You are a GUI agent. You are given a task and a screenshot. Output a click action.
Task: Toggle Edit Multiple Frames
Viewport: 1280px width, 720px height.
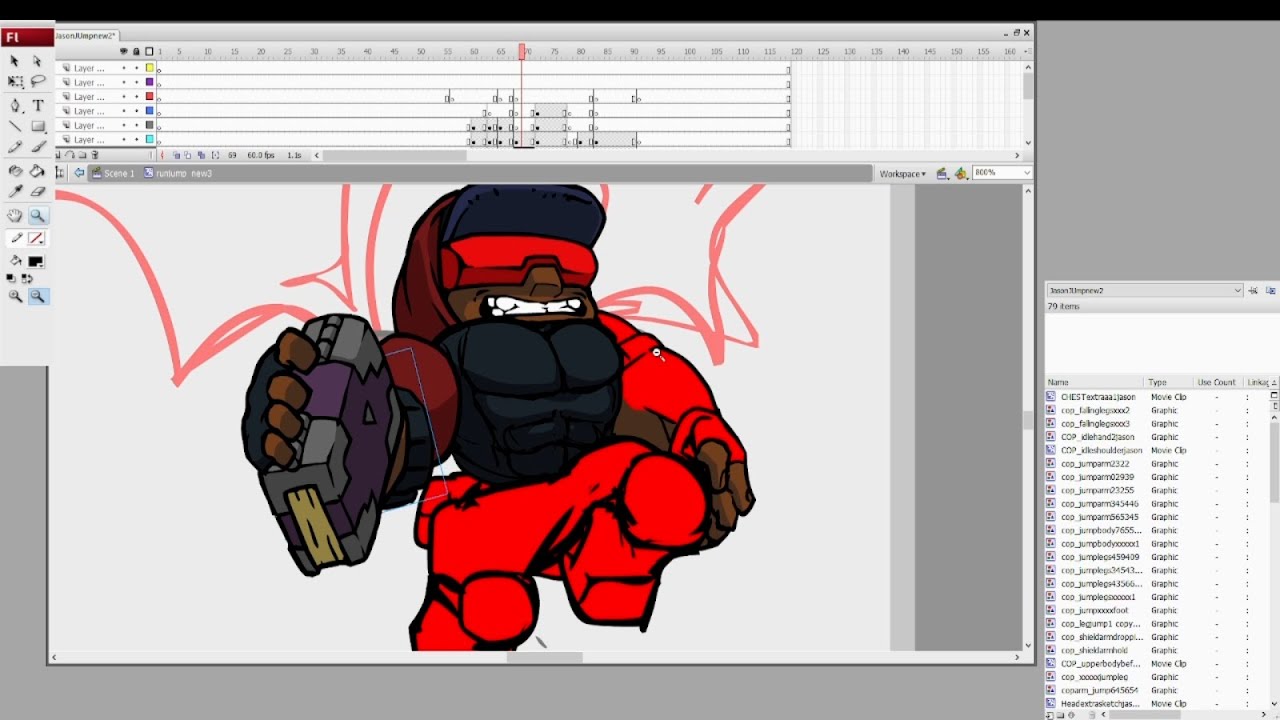(201, 155)
